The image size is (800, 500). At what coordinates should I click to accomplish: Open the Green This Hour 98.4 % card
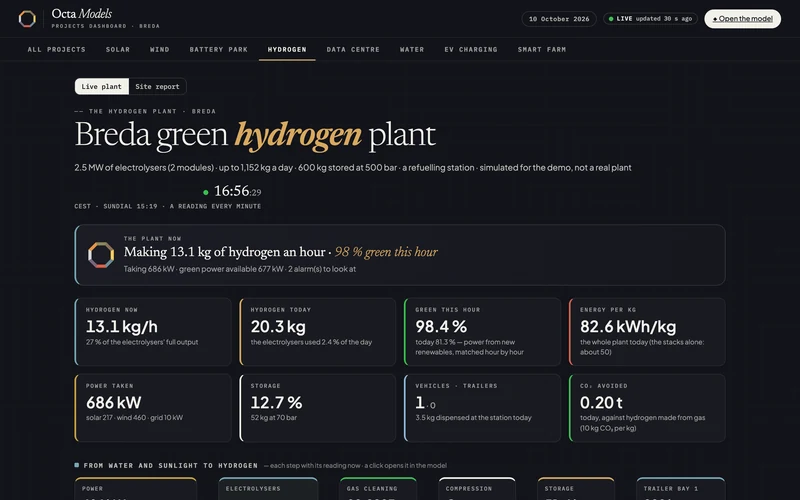482,332
